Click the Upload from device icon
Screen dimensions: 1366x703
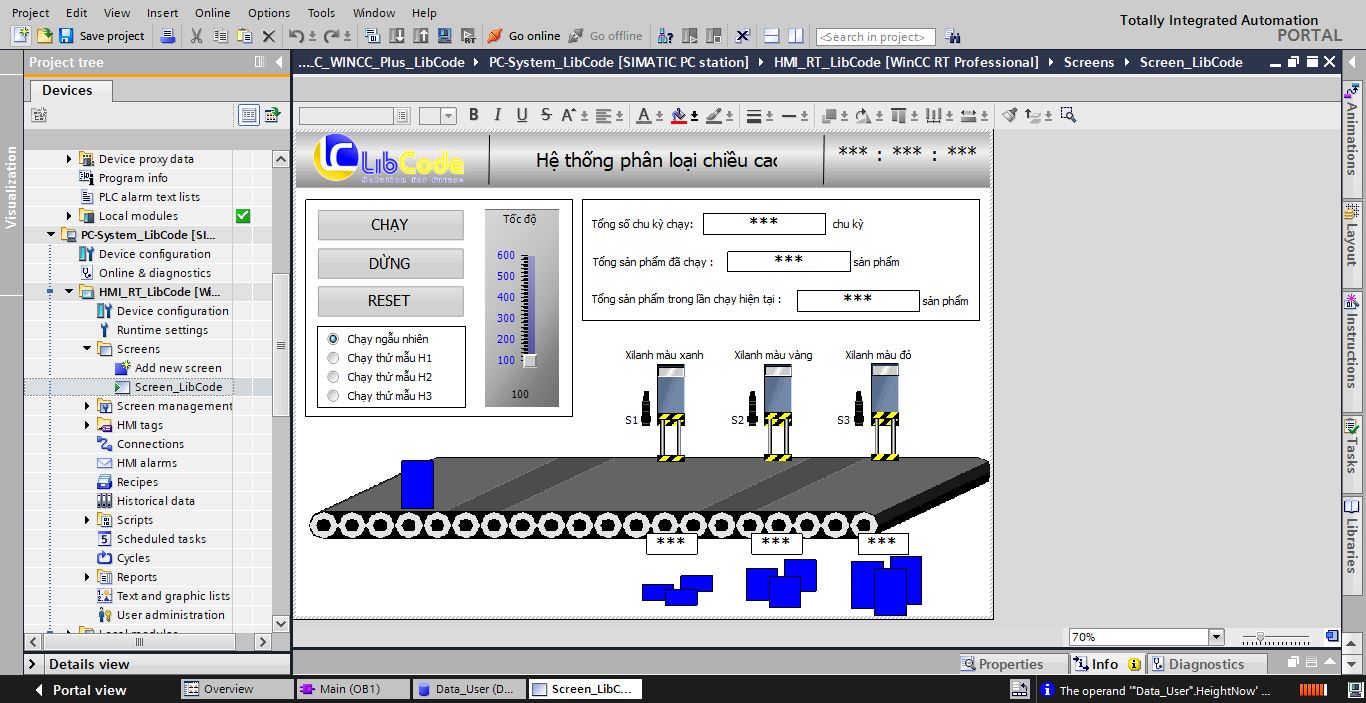(x=420, y=36)
